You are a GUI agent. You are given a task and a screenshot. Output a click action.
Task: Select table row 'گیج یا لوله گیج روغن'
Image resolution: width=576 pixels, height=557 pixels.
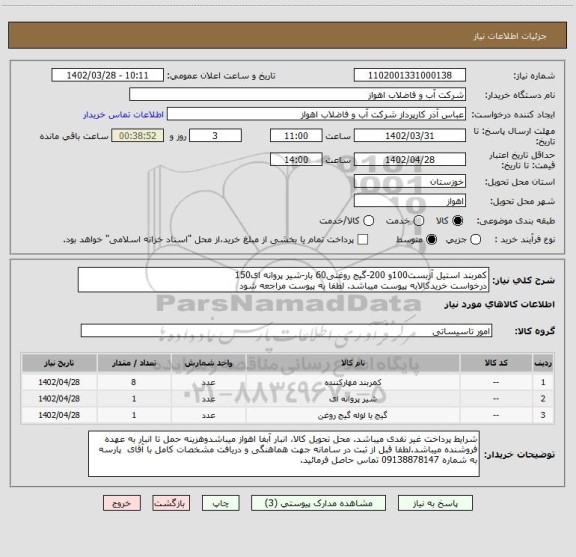(288, 415)
